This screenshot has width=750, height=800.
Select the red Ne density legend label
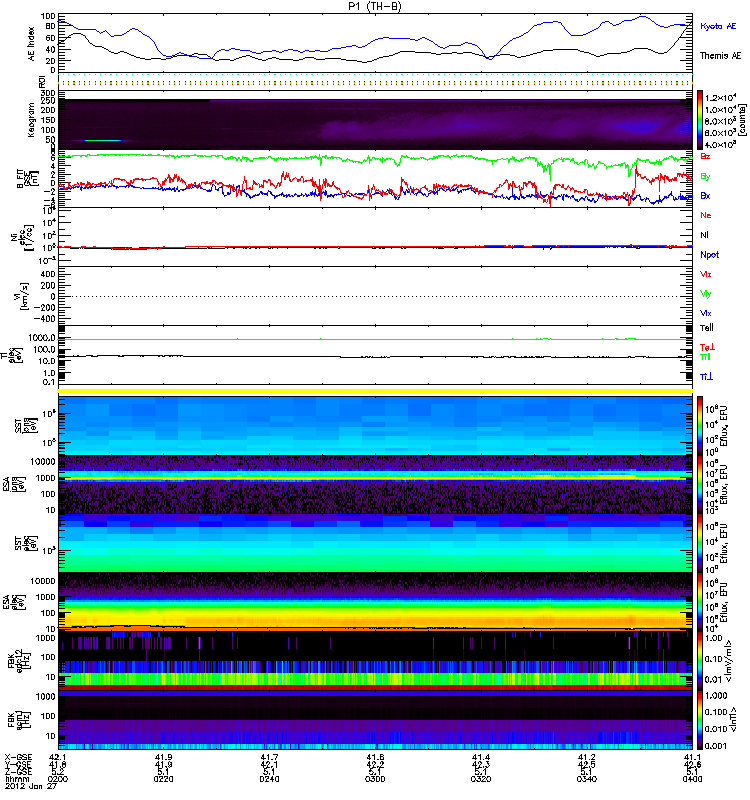coord(706,216)
